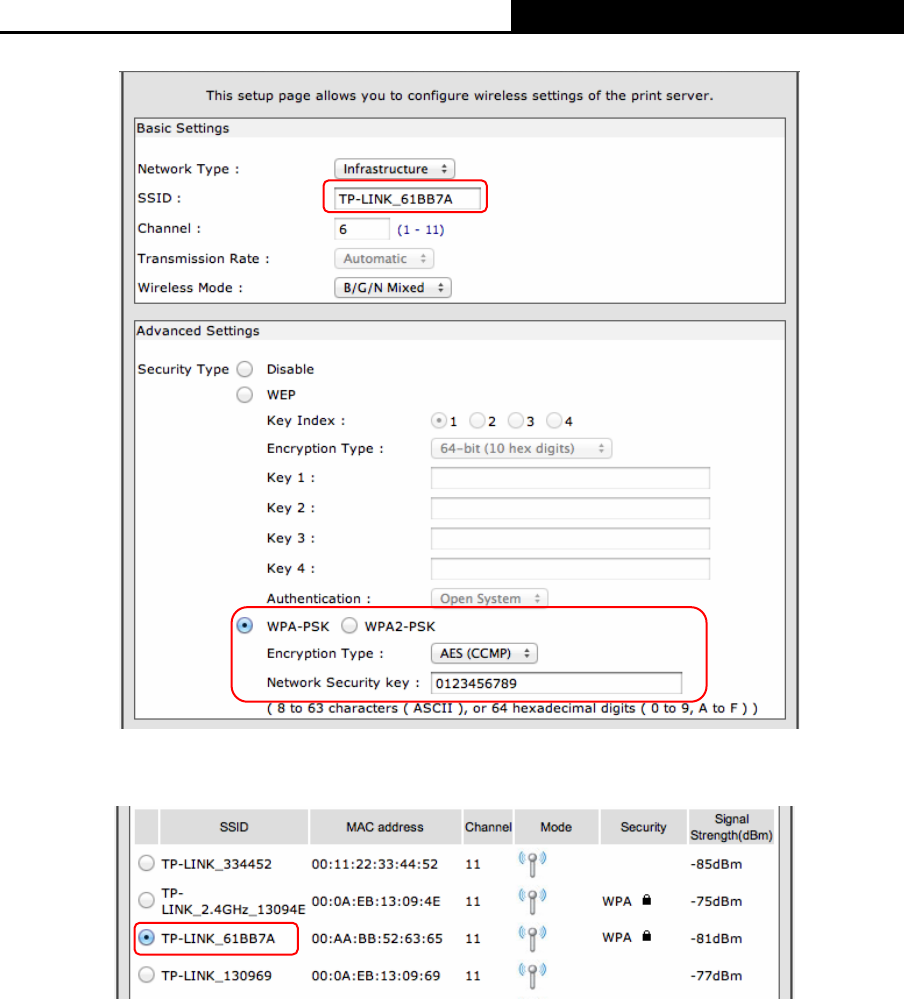Click the Basic Settings section heading

pos(183,128)
